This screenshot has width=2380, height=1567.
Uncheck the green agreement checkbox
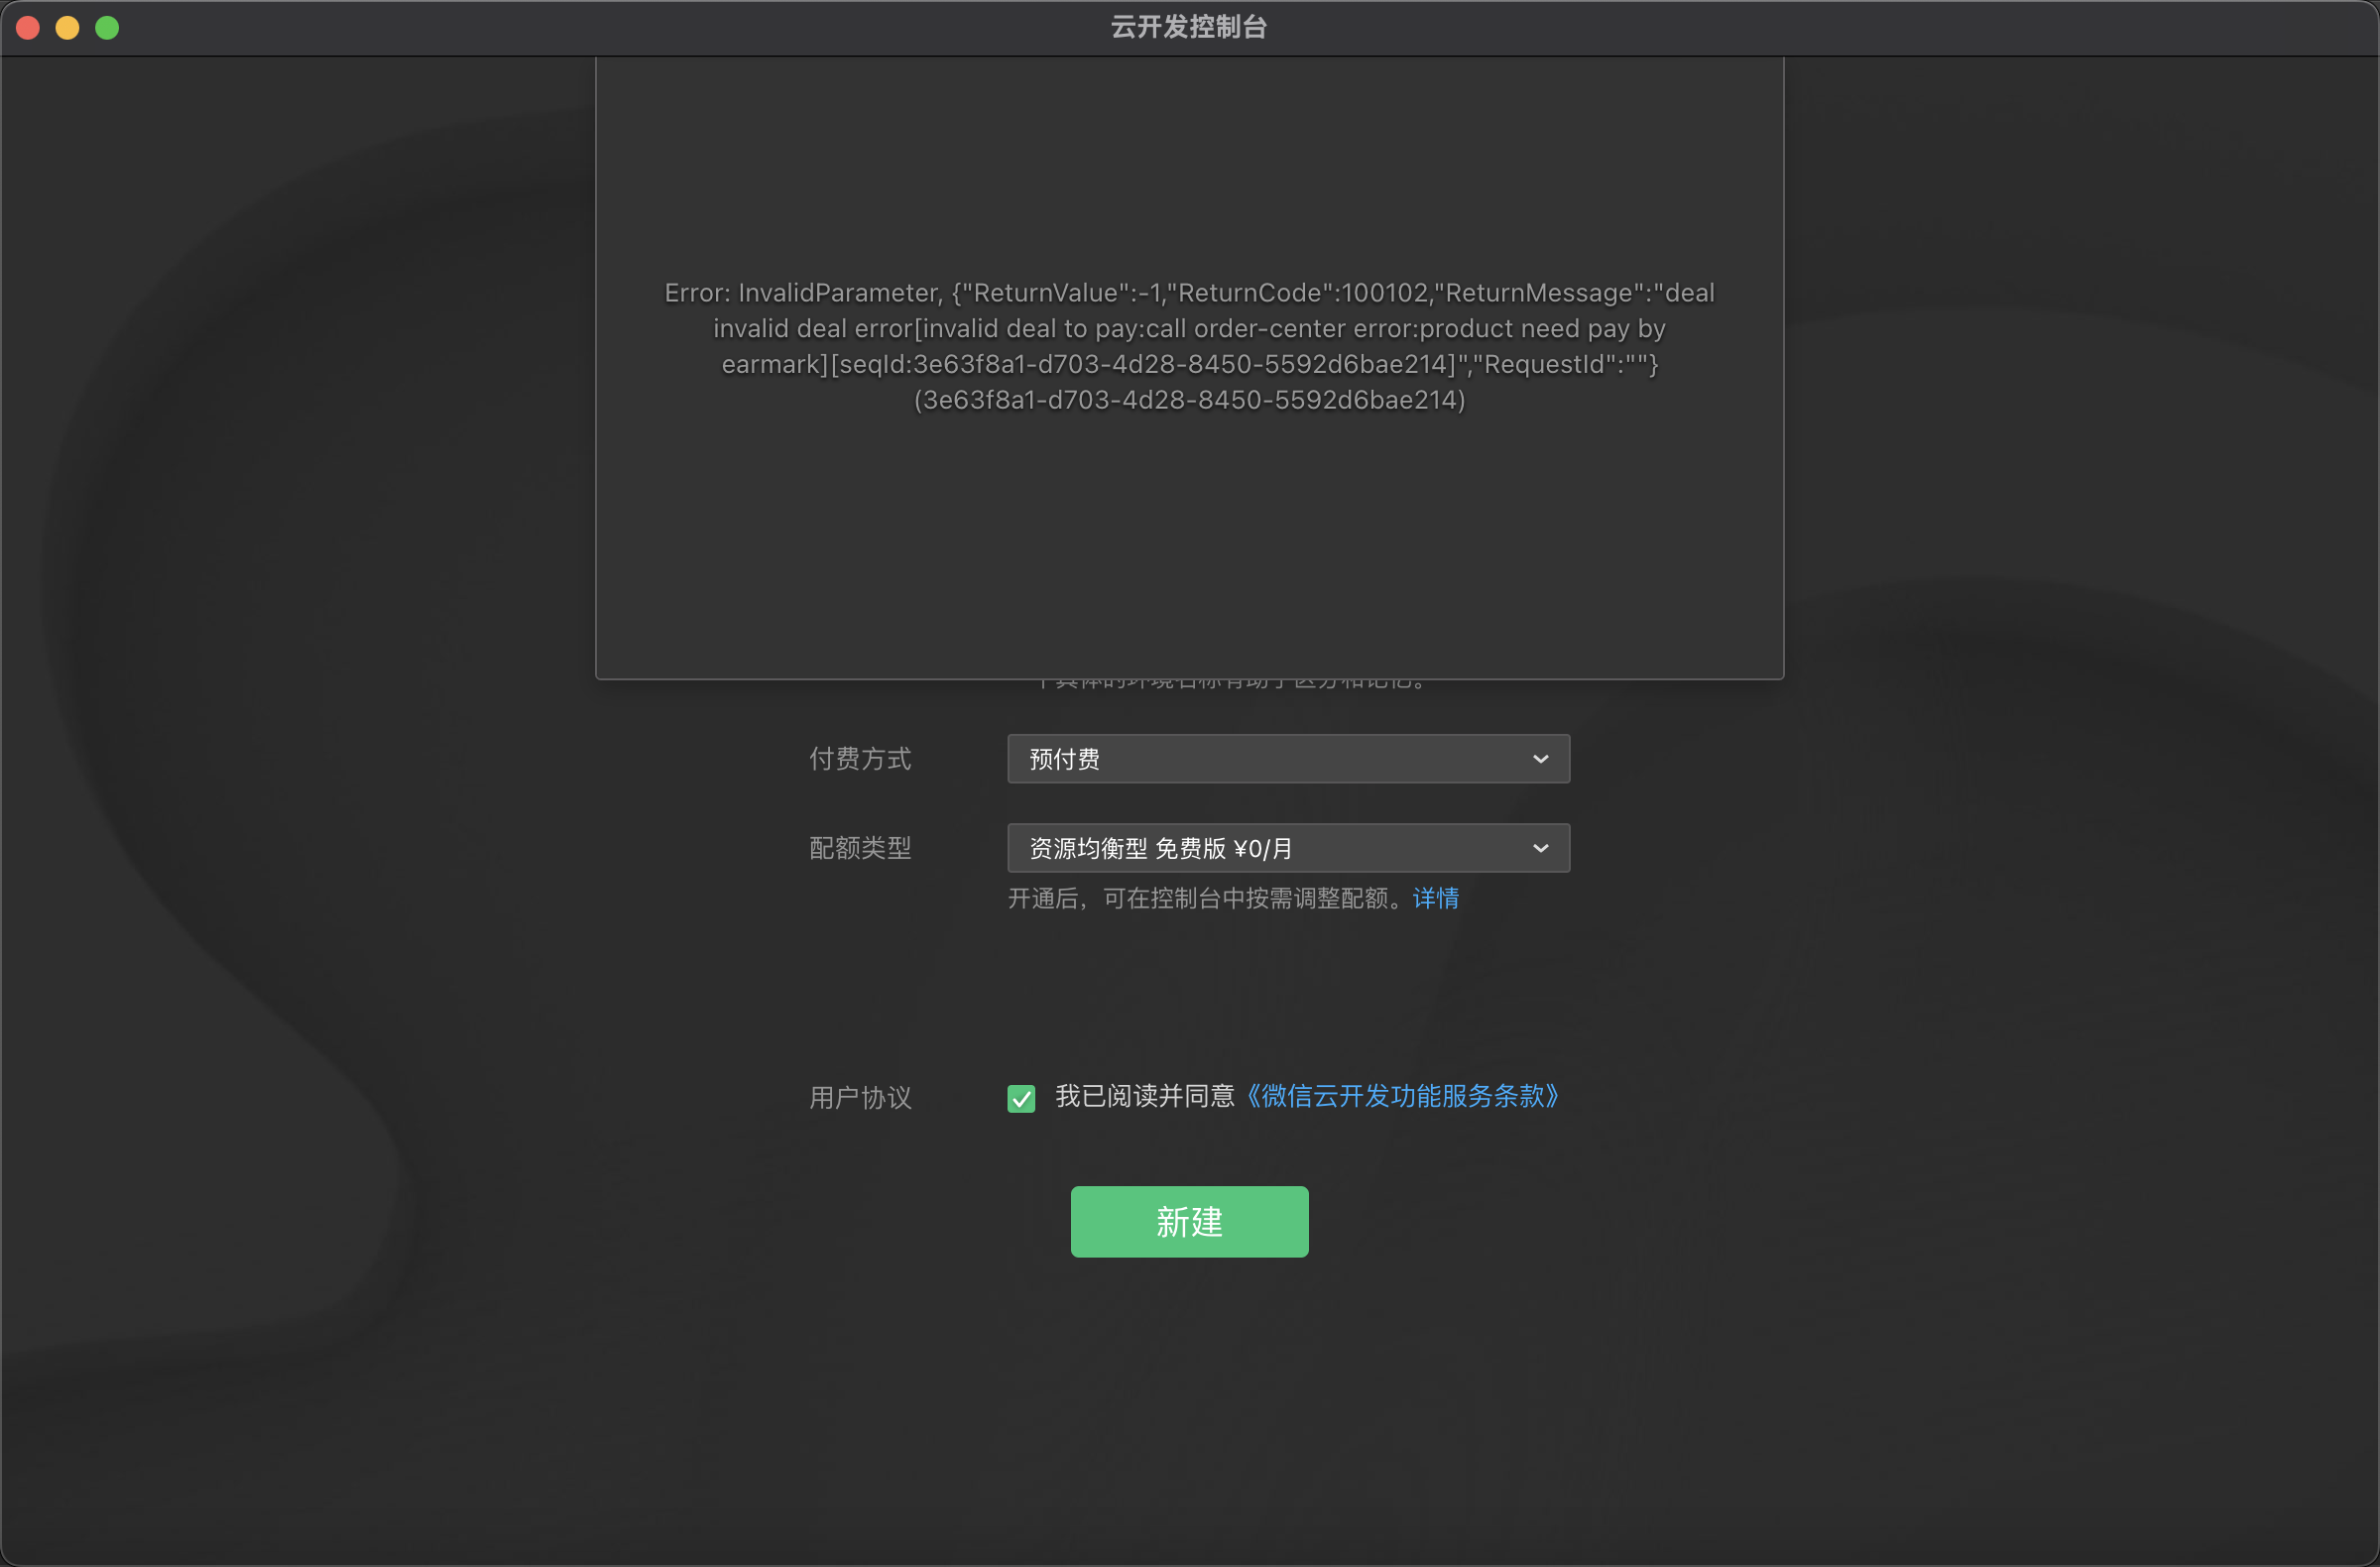click(x=1021, y=1098)
